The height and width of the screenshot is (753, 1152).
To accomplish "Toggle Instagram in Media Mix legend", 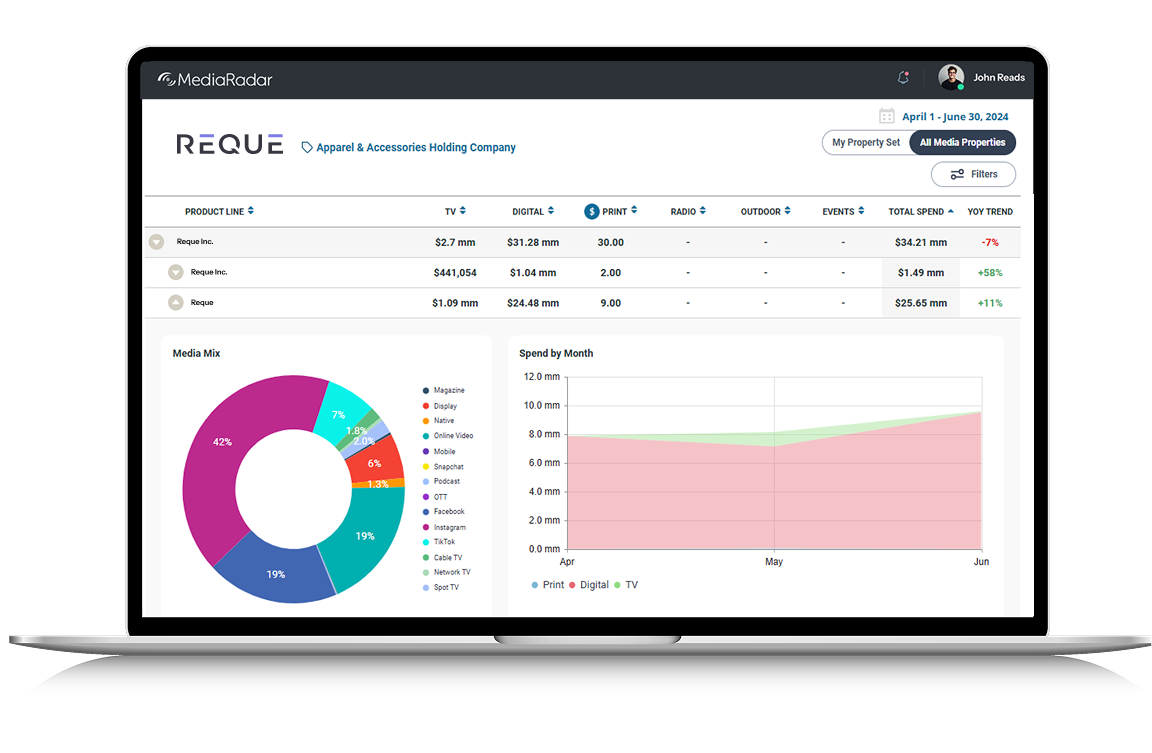I will click(444, 527).
